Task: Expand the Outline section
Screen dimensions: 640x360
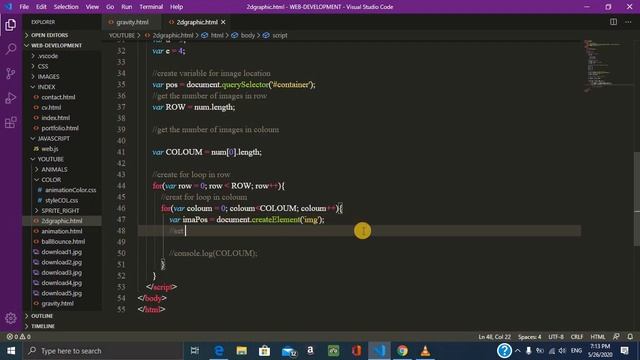Action: click(62, 316)
